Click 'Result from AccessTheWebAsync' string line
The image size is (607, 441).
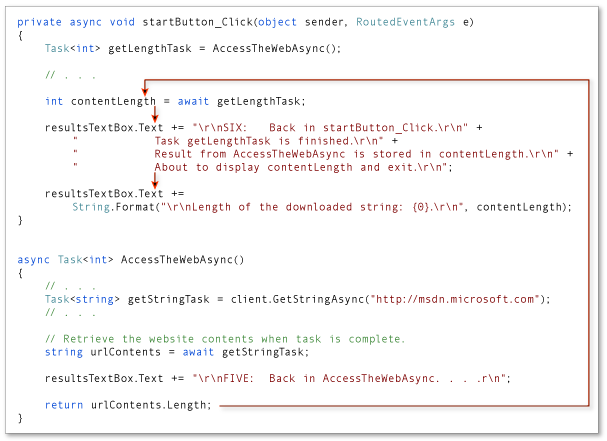click(x=357, y=154)
